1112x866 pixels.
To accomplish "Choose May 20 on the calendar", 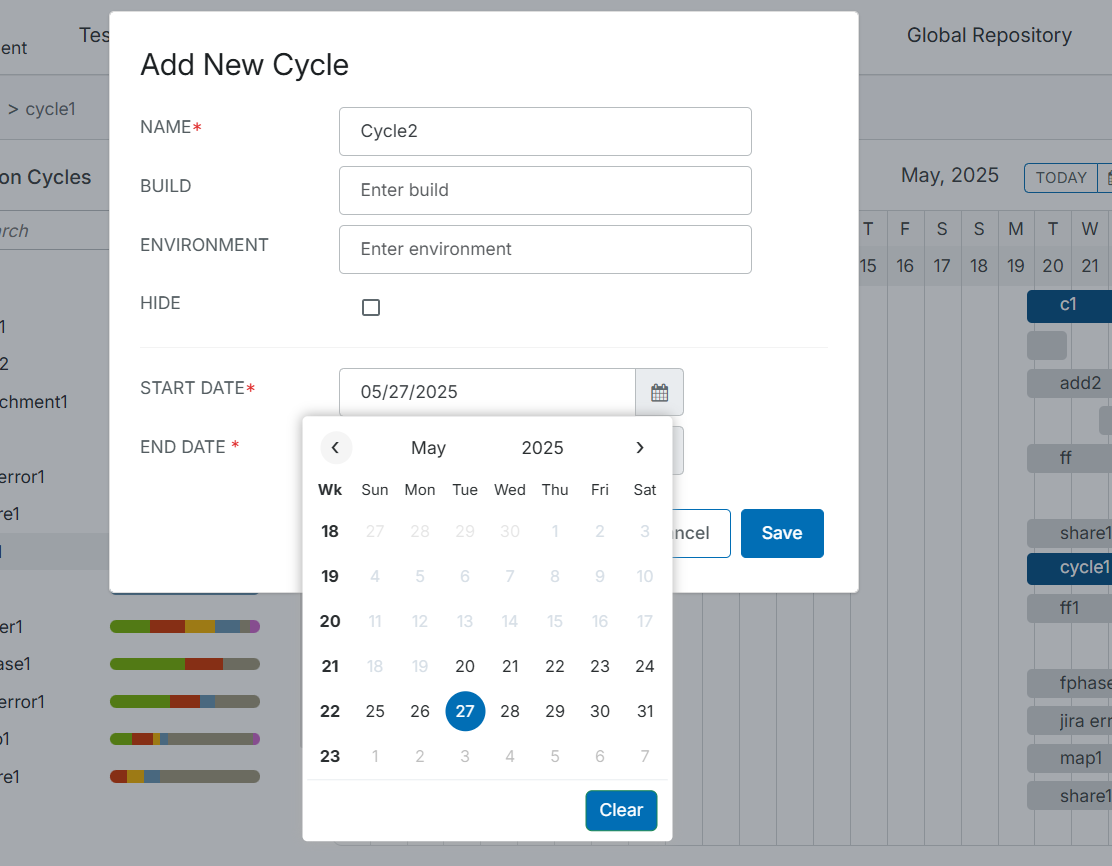I will pyautogui.click(x=465, y=666).
